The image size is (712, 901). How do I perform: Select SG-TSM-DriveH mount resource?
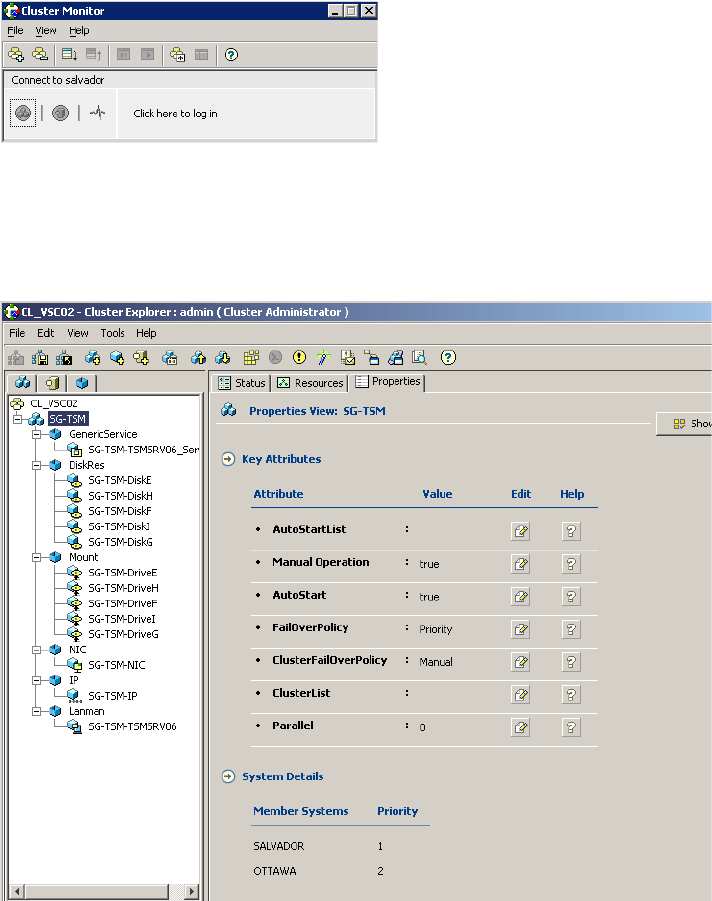pos(123,588)
